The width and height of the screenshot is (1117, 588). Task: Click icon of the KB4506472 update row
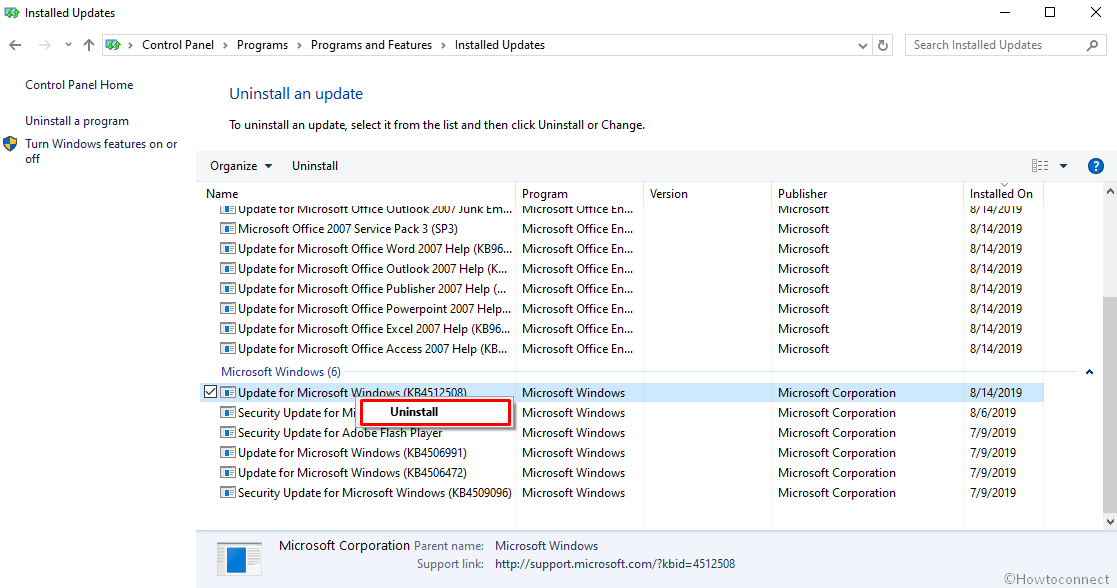(228, 473)
